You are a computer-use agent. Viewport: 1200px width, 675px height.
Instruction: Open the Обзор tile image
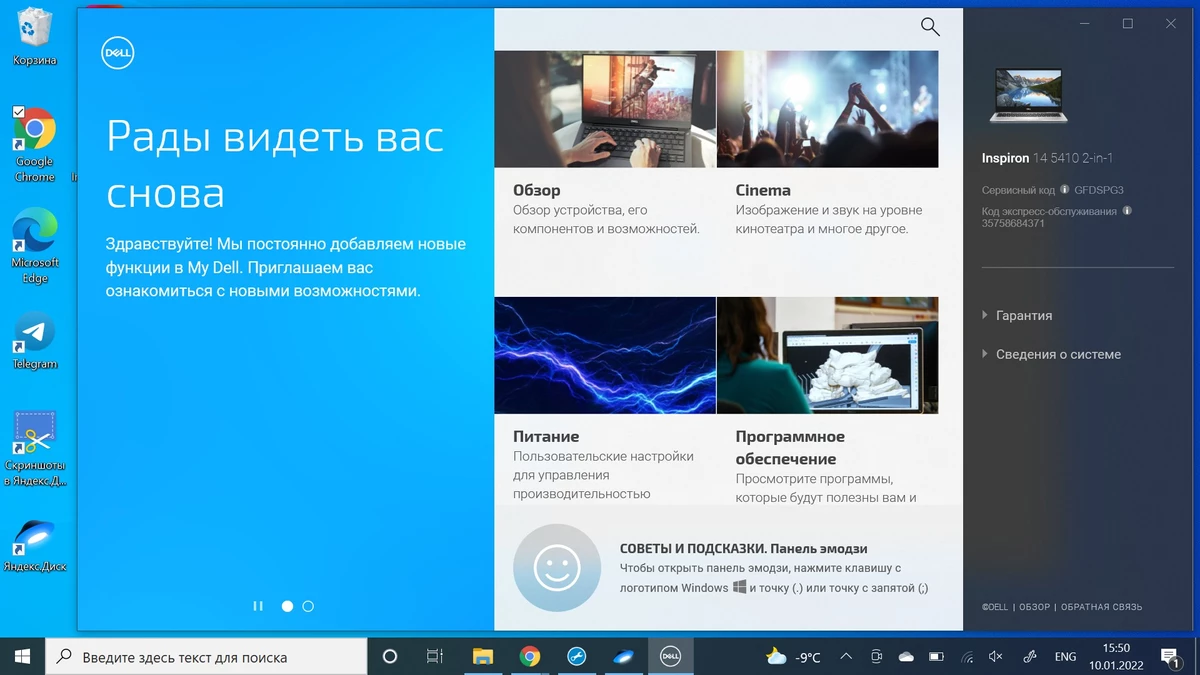(x=605, y=109)
